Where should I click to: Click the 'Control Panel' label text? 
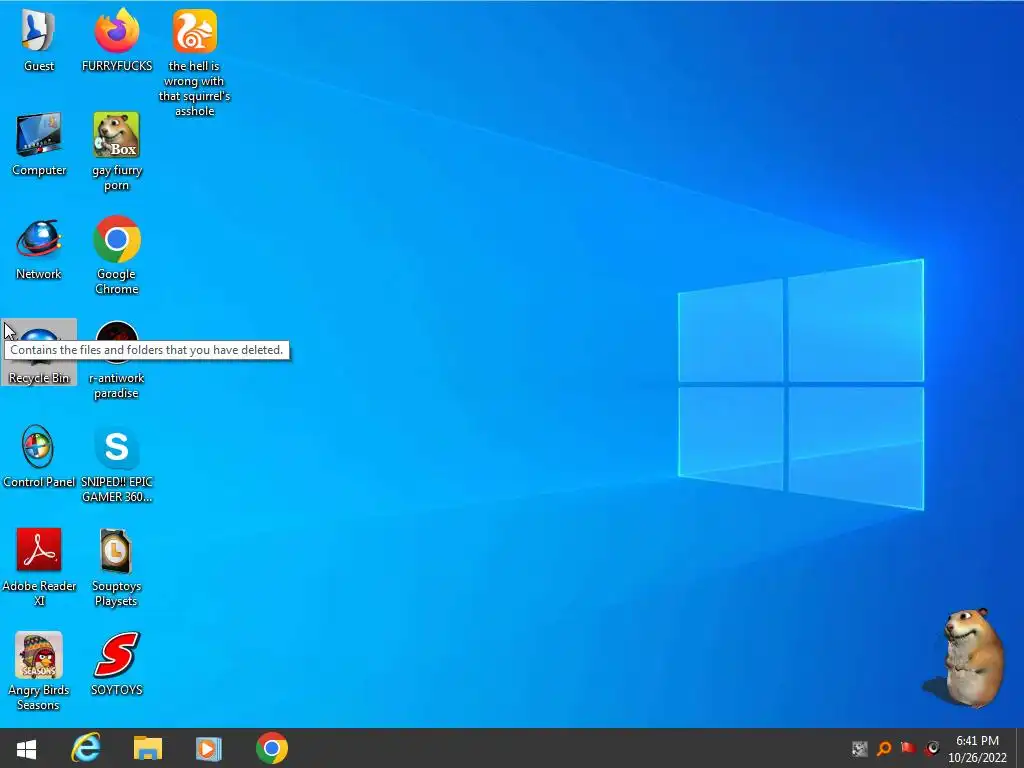click(39, 482)
